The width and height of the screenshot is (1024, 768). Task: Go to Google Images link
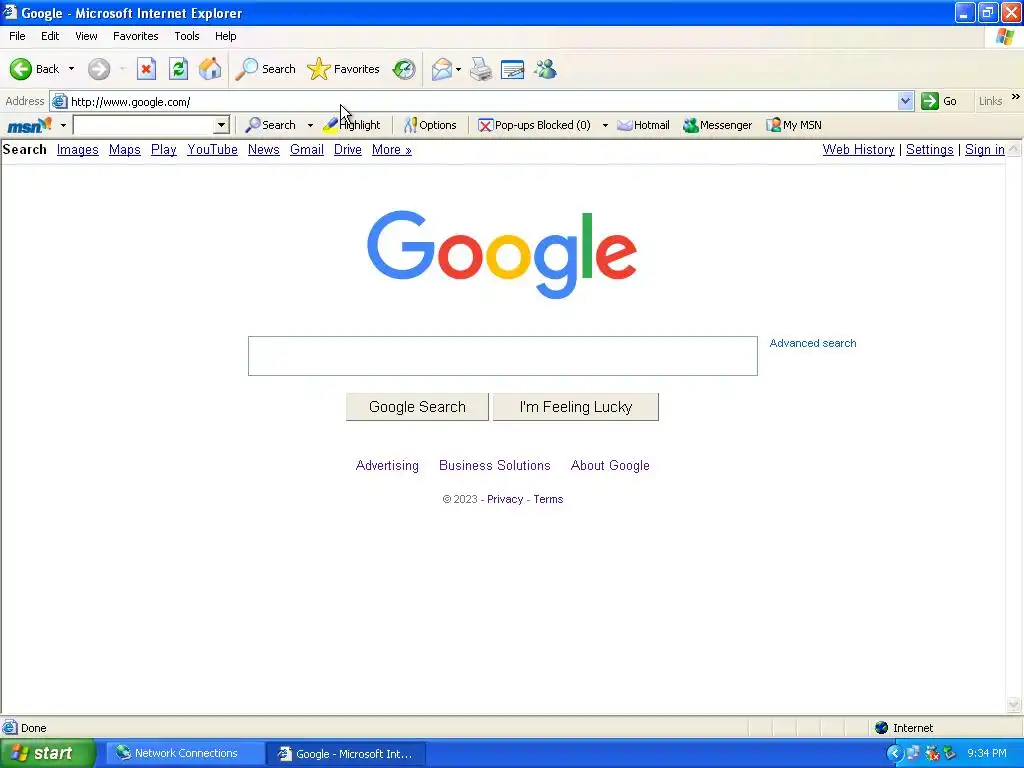coord(78,150)
